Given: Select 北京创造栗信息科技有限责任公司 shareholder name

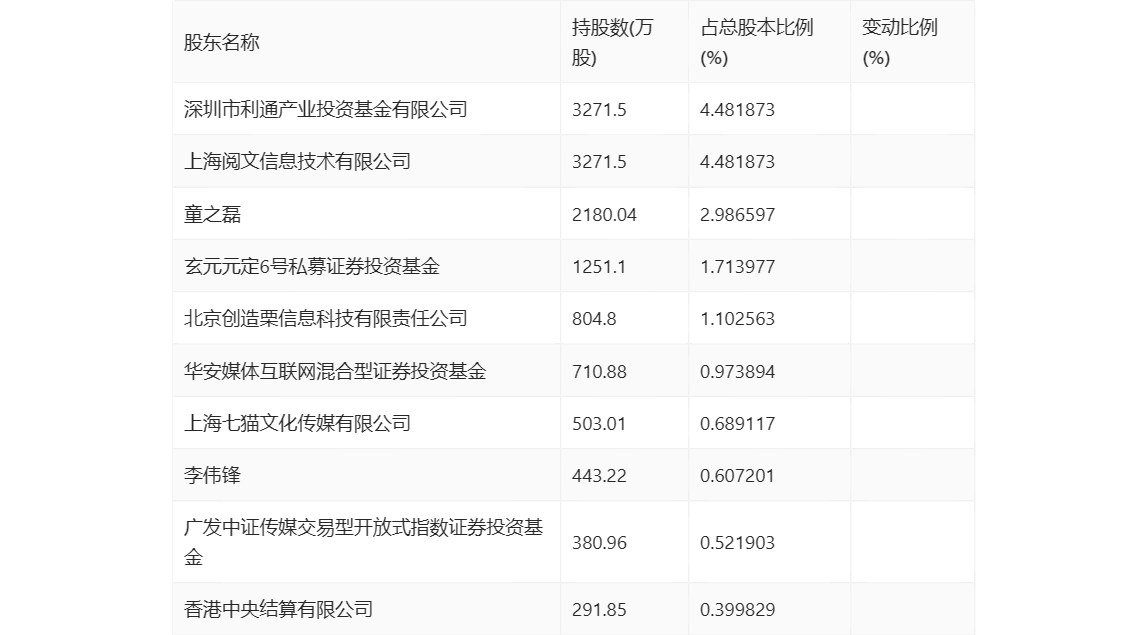Looking at the screenshot, I should [x=326, y=318].
